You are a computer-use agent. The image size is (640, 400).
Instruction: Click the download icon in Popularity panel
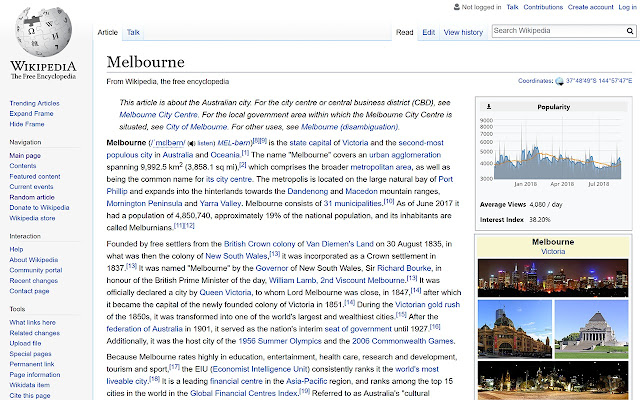tap(489, 107)
